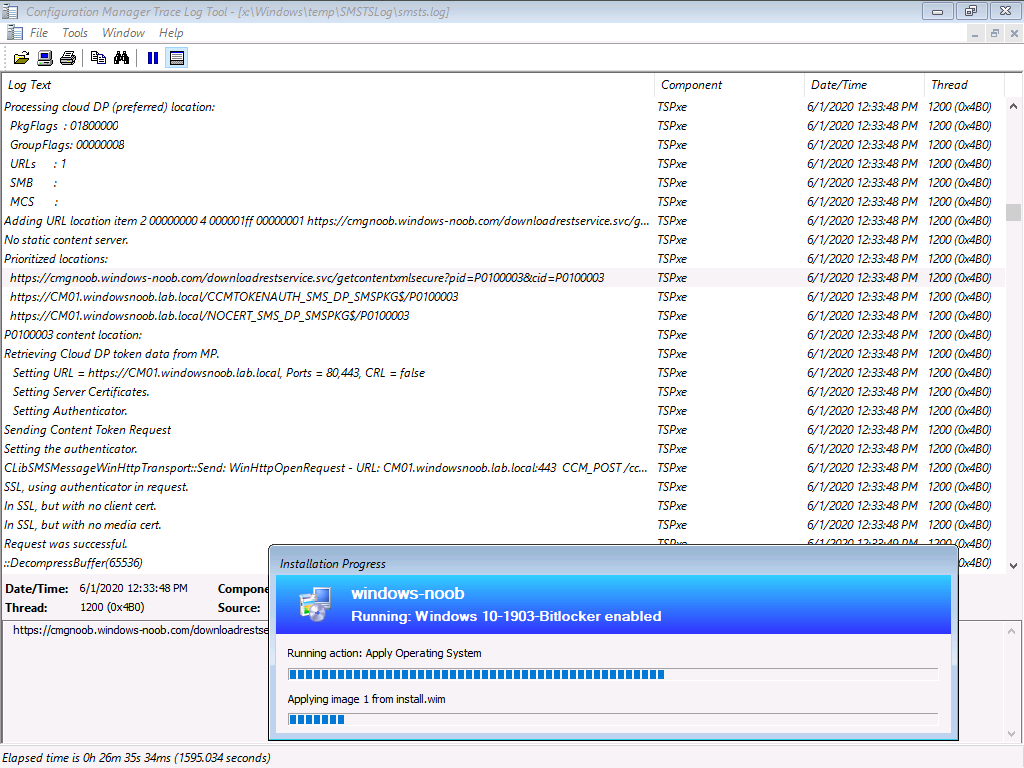The width and height of the screenshot is (1024, 768).
Task: Select the CLibSMSMessageWinHttpTransport::Send row
Action: pyautogui.click(x=503, y=468)
